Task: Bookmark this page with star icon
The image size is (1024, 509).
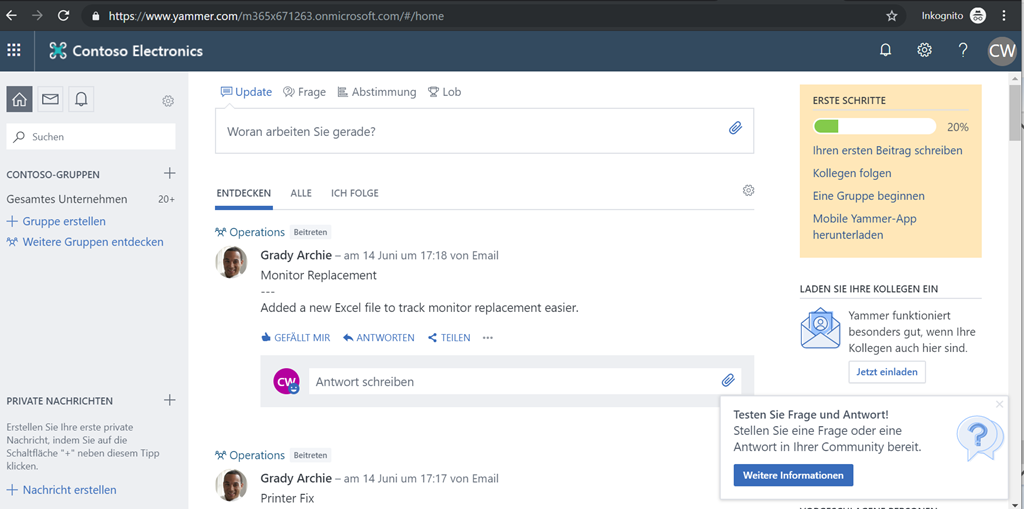Action: click(x=891, y=16)
